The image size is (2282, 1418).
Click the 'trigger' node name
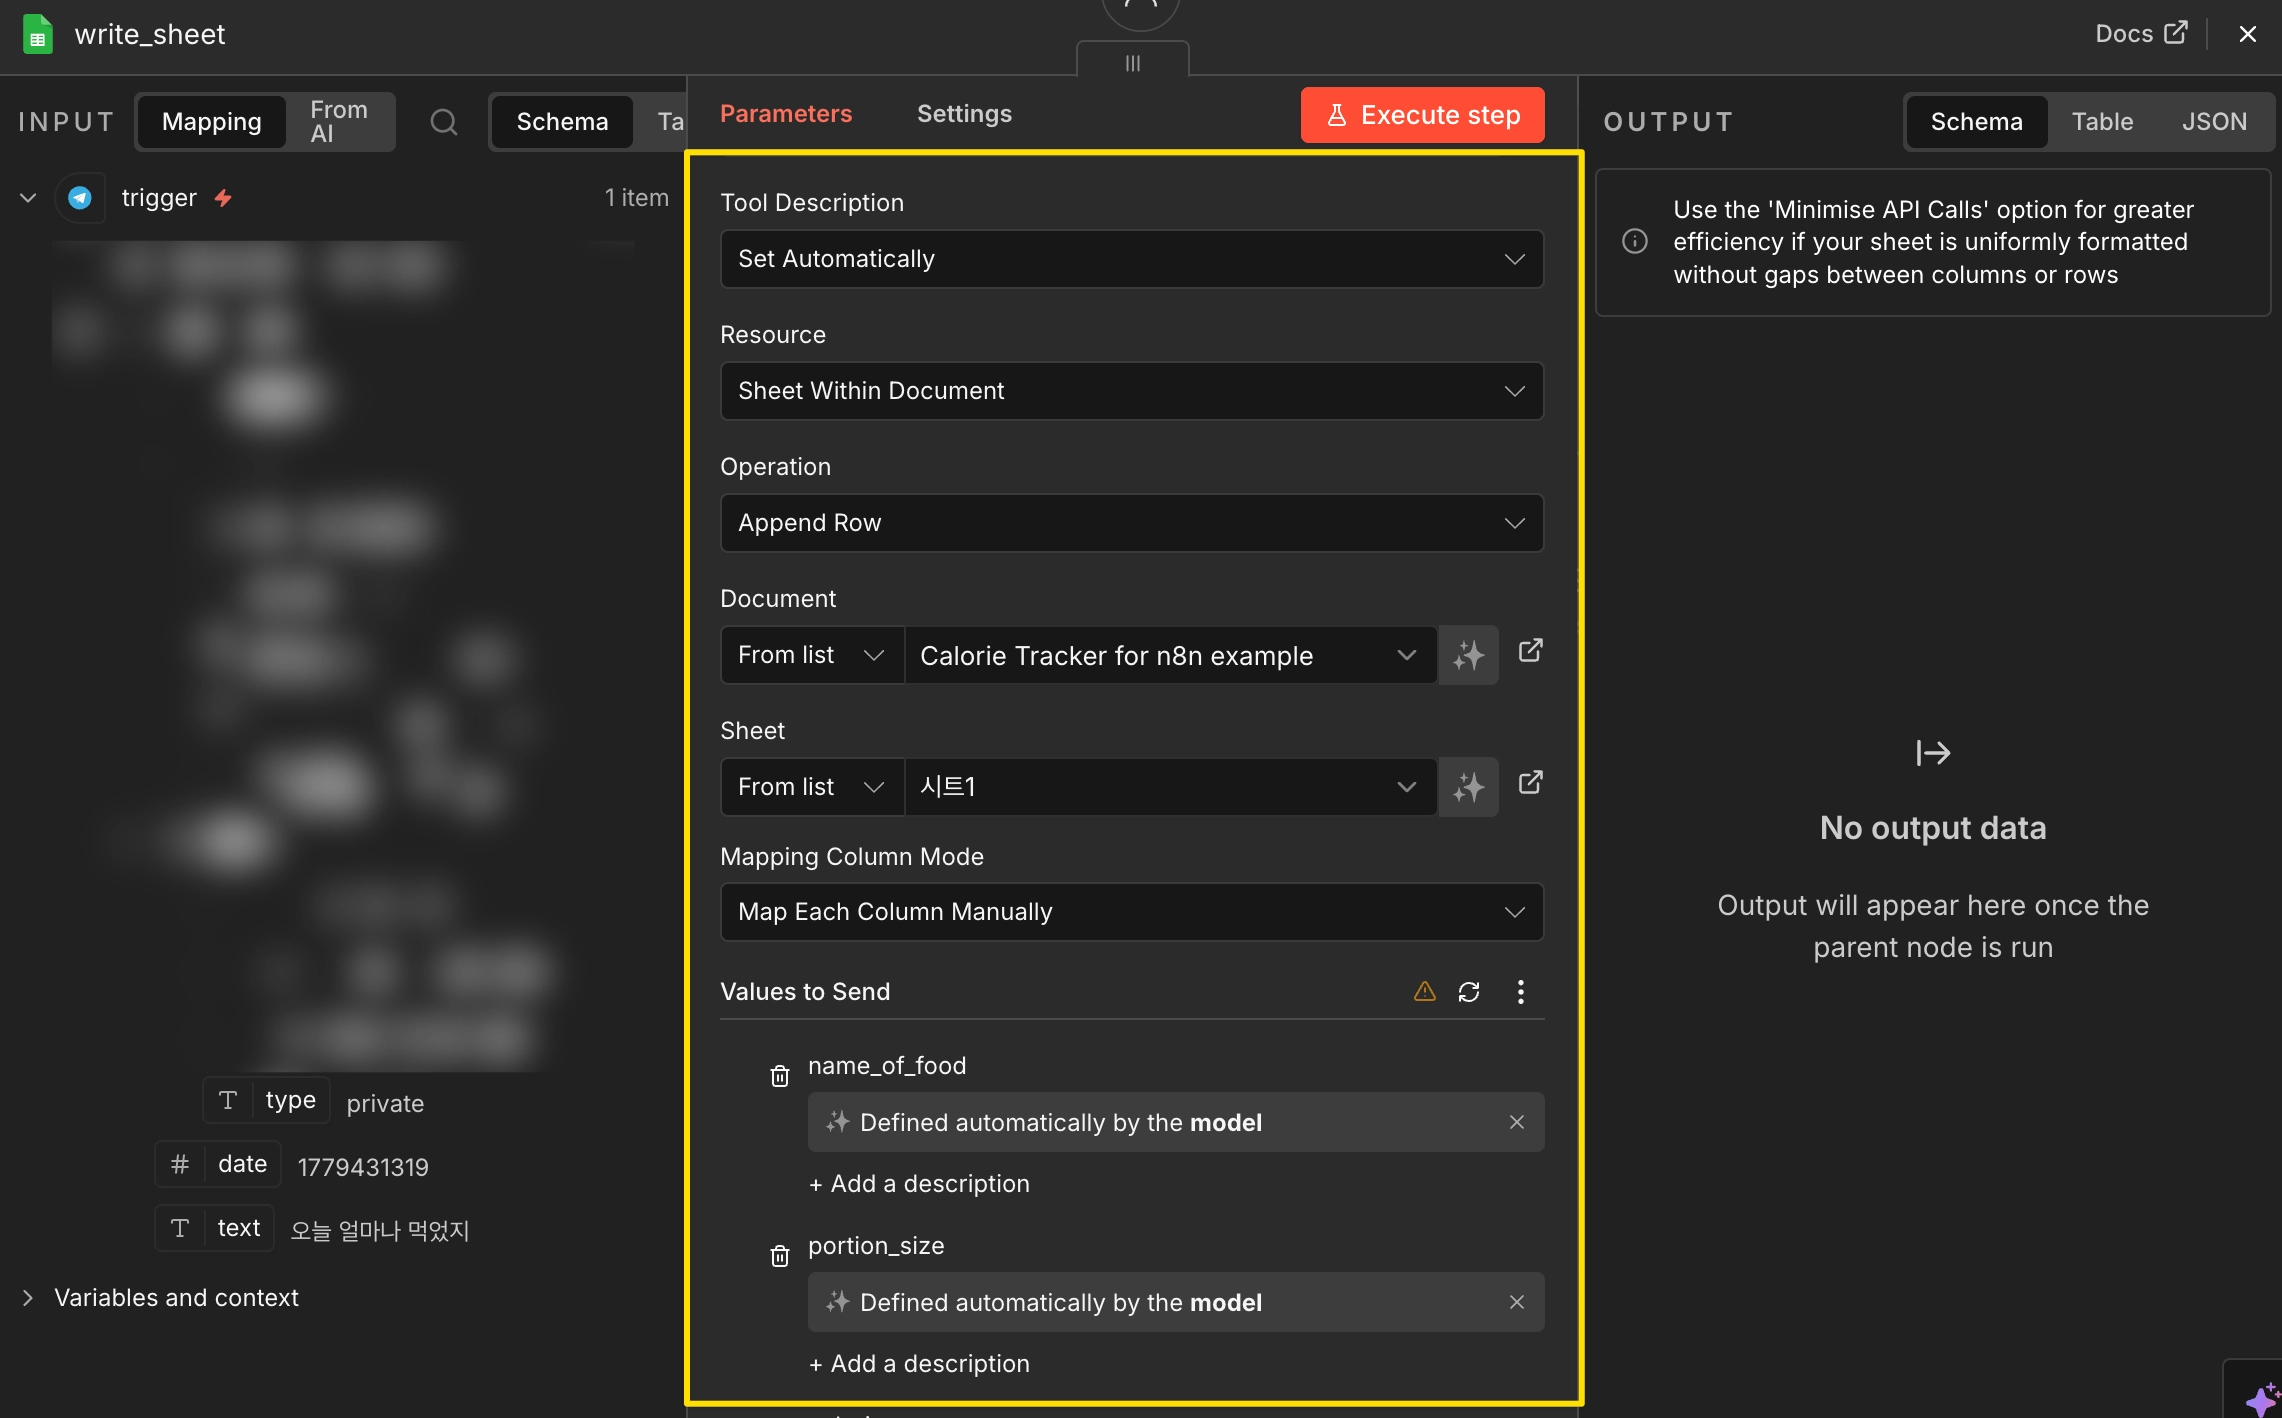click(159, 198)
